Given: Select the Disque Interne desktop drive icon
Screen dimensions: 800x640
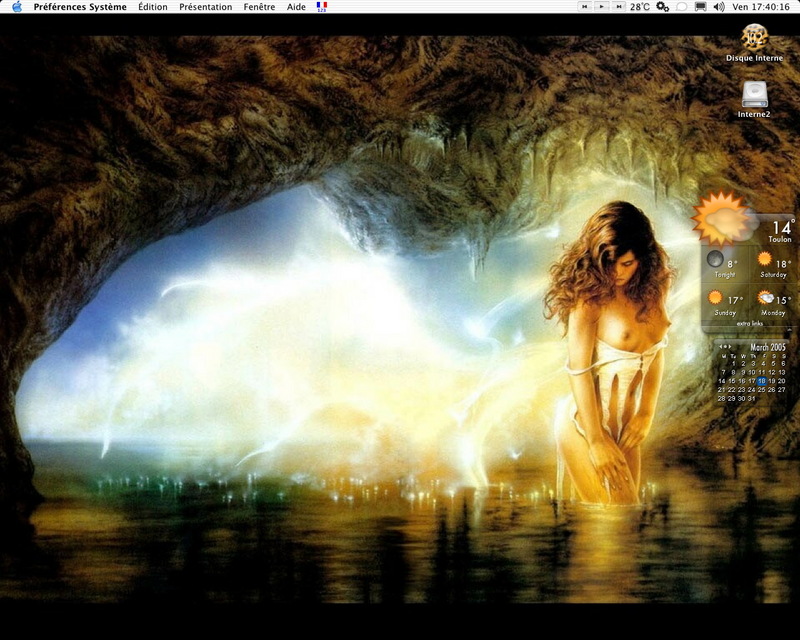Looking at the screenshot, I should [755, 37].
